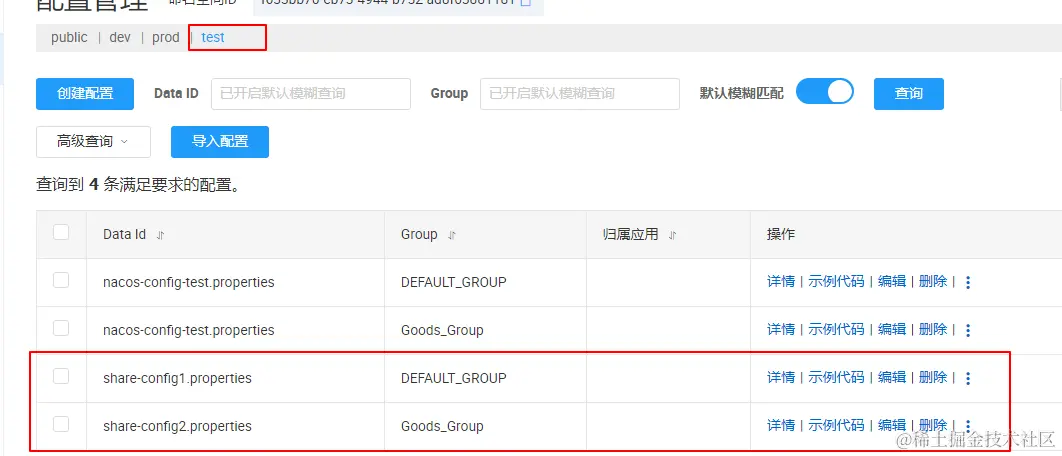Screen dimensions: 1062x456
Task: Click 编辑 for nacos-config-test.properties Goods_Group
Action: (892, 329)
